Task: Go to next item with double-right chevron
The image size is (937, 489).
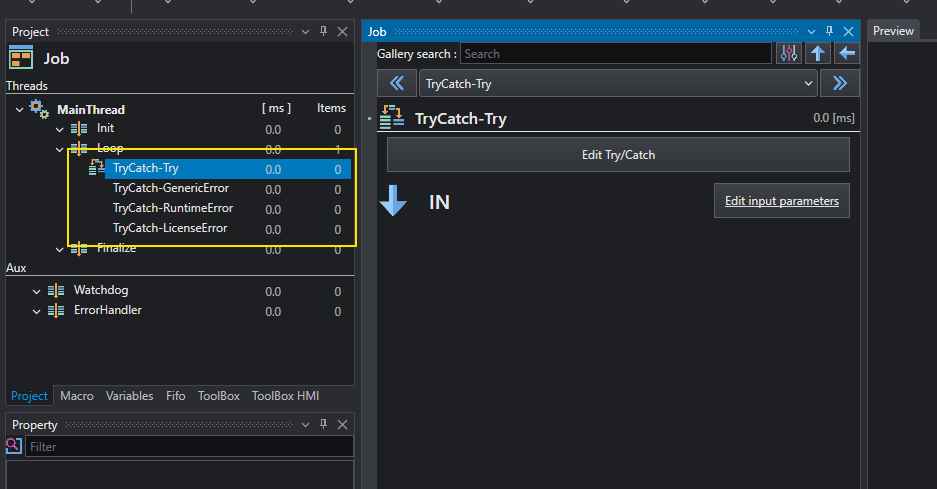Action: click(840, 83)
